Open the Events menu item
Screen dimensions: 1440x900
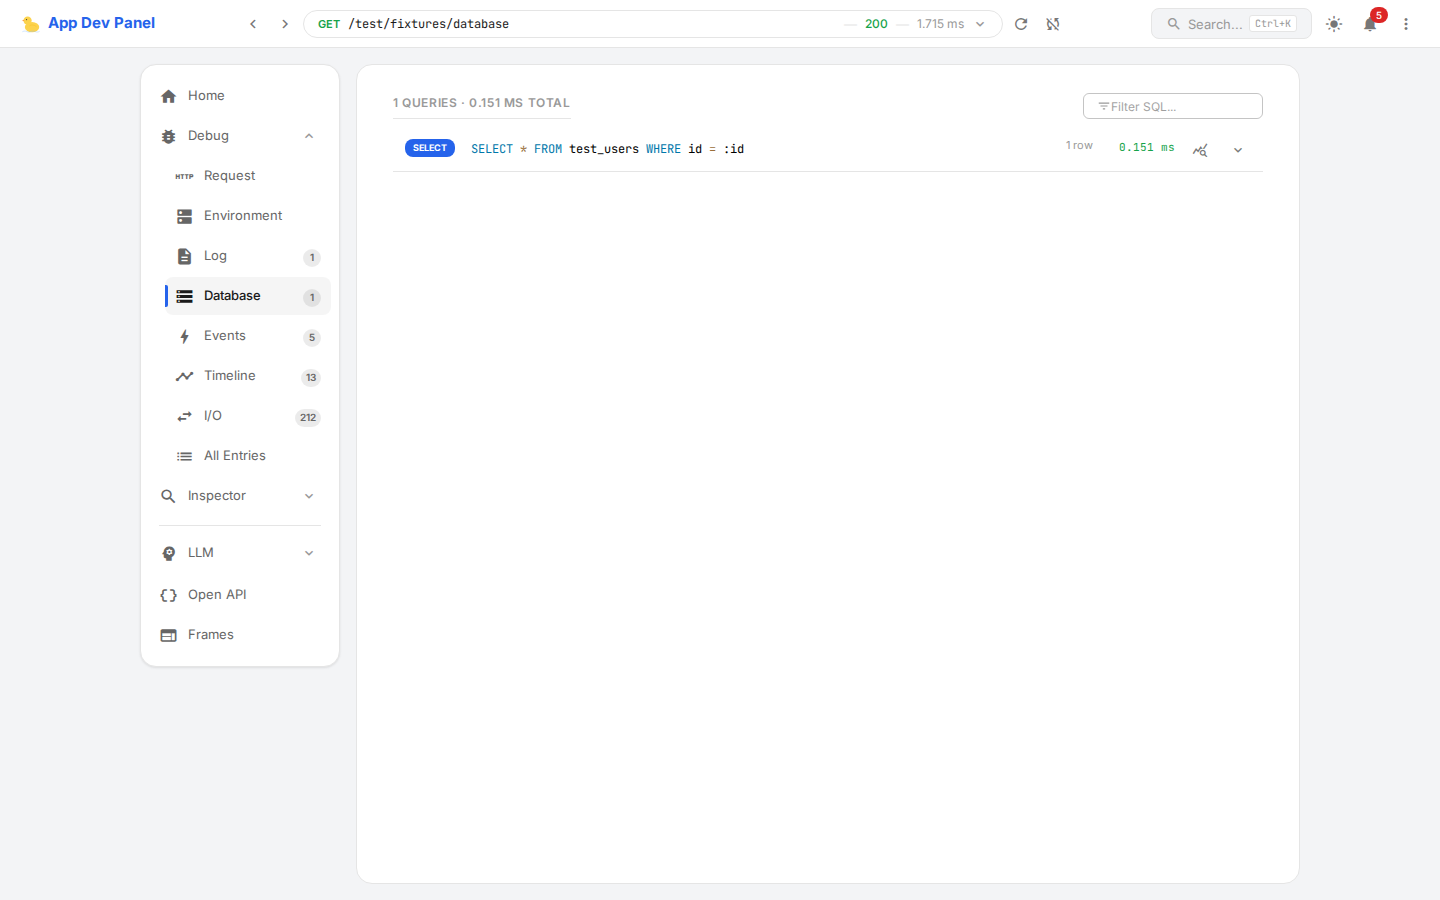[225, 336]
